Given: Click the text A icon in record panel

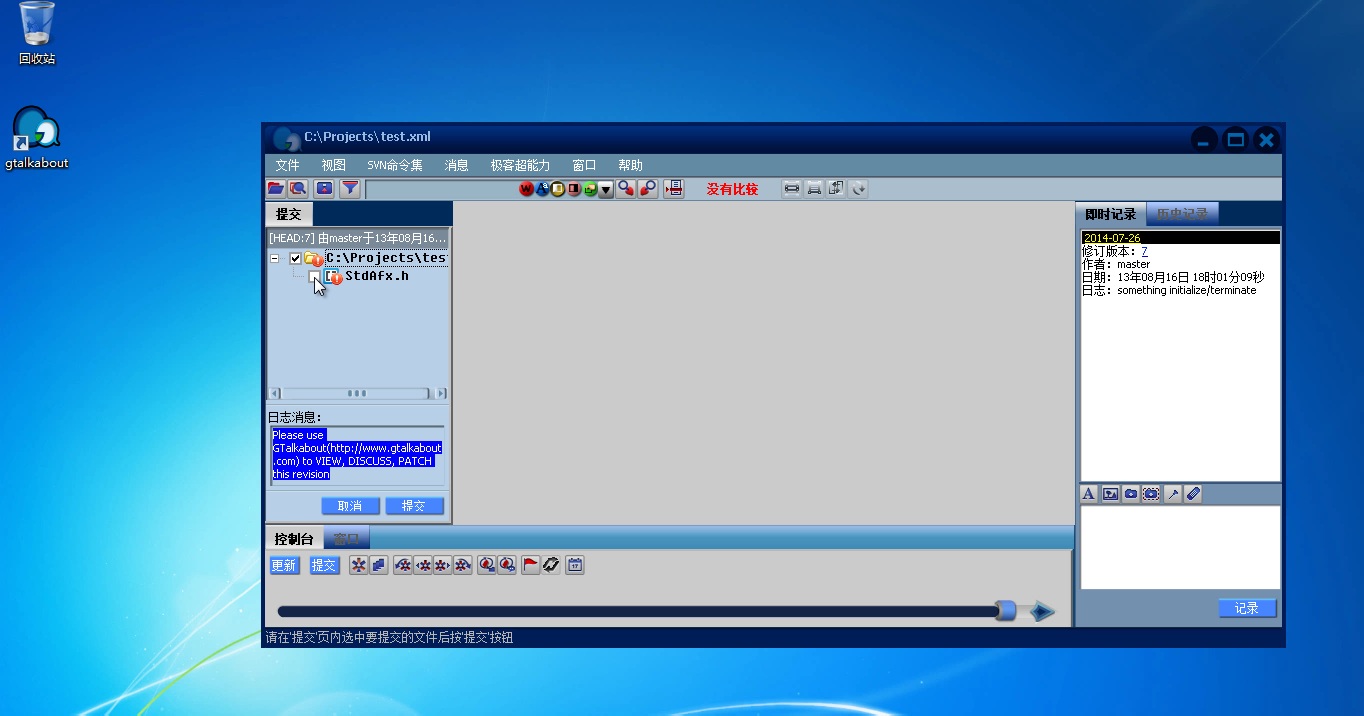Looking at the screenshot, I should (1089, 494).
